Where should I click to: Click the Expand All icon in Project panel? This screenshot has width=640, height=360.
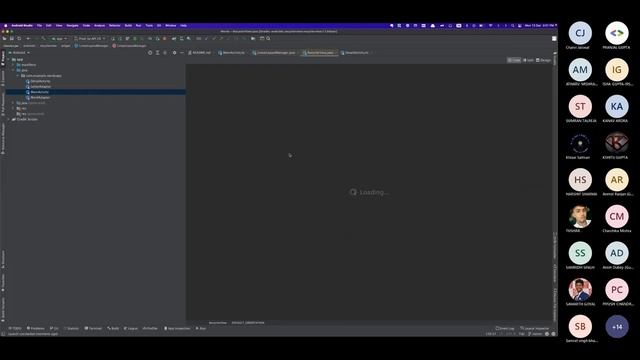(x=158, y=53)
